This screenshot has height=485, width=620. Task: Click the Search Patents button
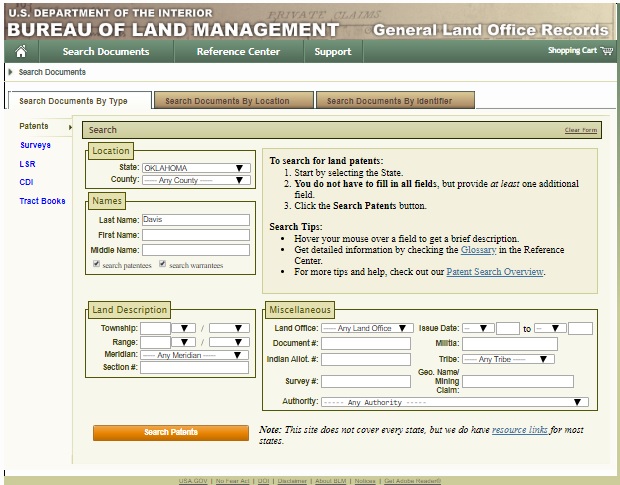tap(171, 432)
